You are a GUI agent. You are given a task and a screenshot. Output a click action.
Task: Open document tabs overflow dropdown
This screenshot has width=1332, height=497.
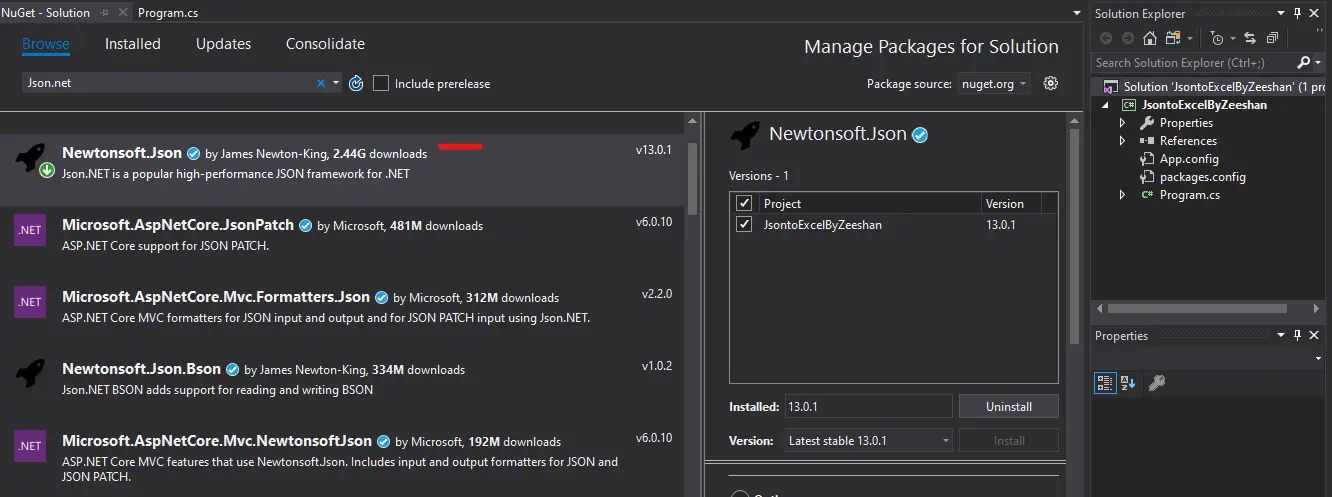pyautogui.click(x=1076, y=13)
